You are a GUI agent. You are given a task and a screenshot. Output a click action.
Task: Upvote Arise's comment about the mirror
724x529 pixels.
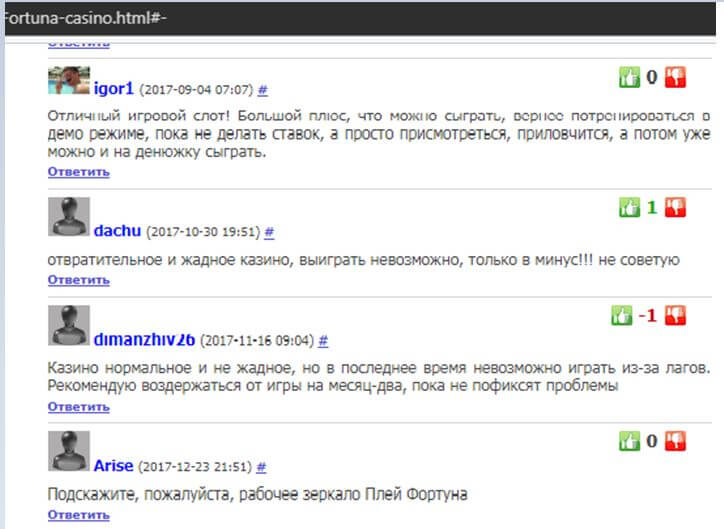(x=629, y=441)
